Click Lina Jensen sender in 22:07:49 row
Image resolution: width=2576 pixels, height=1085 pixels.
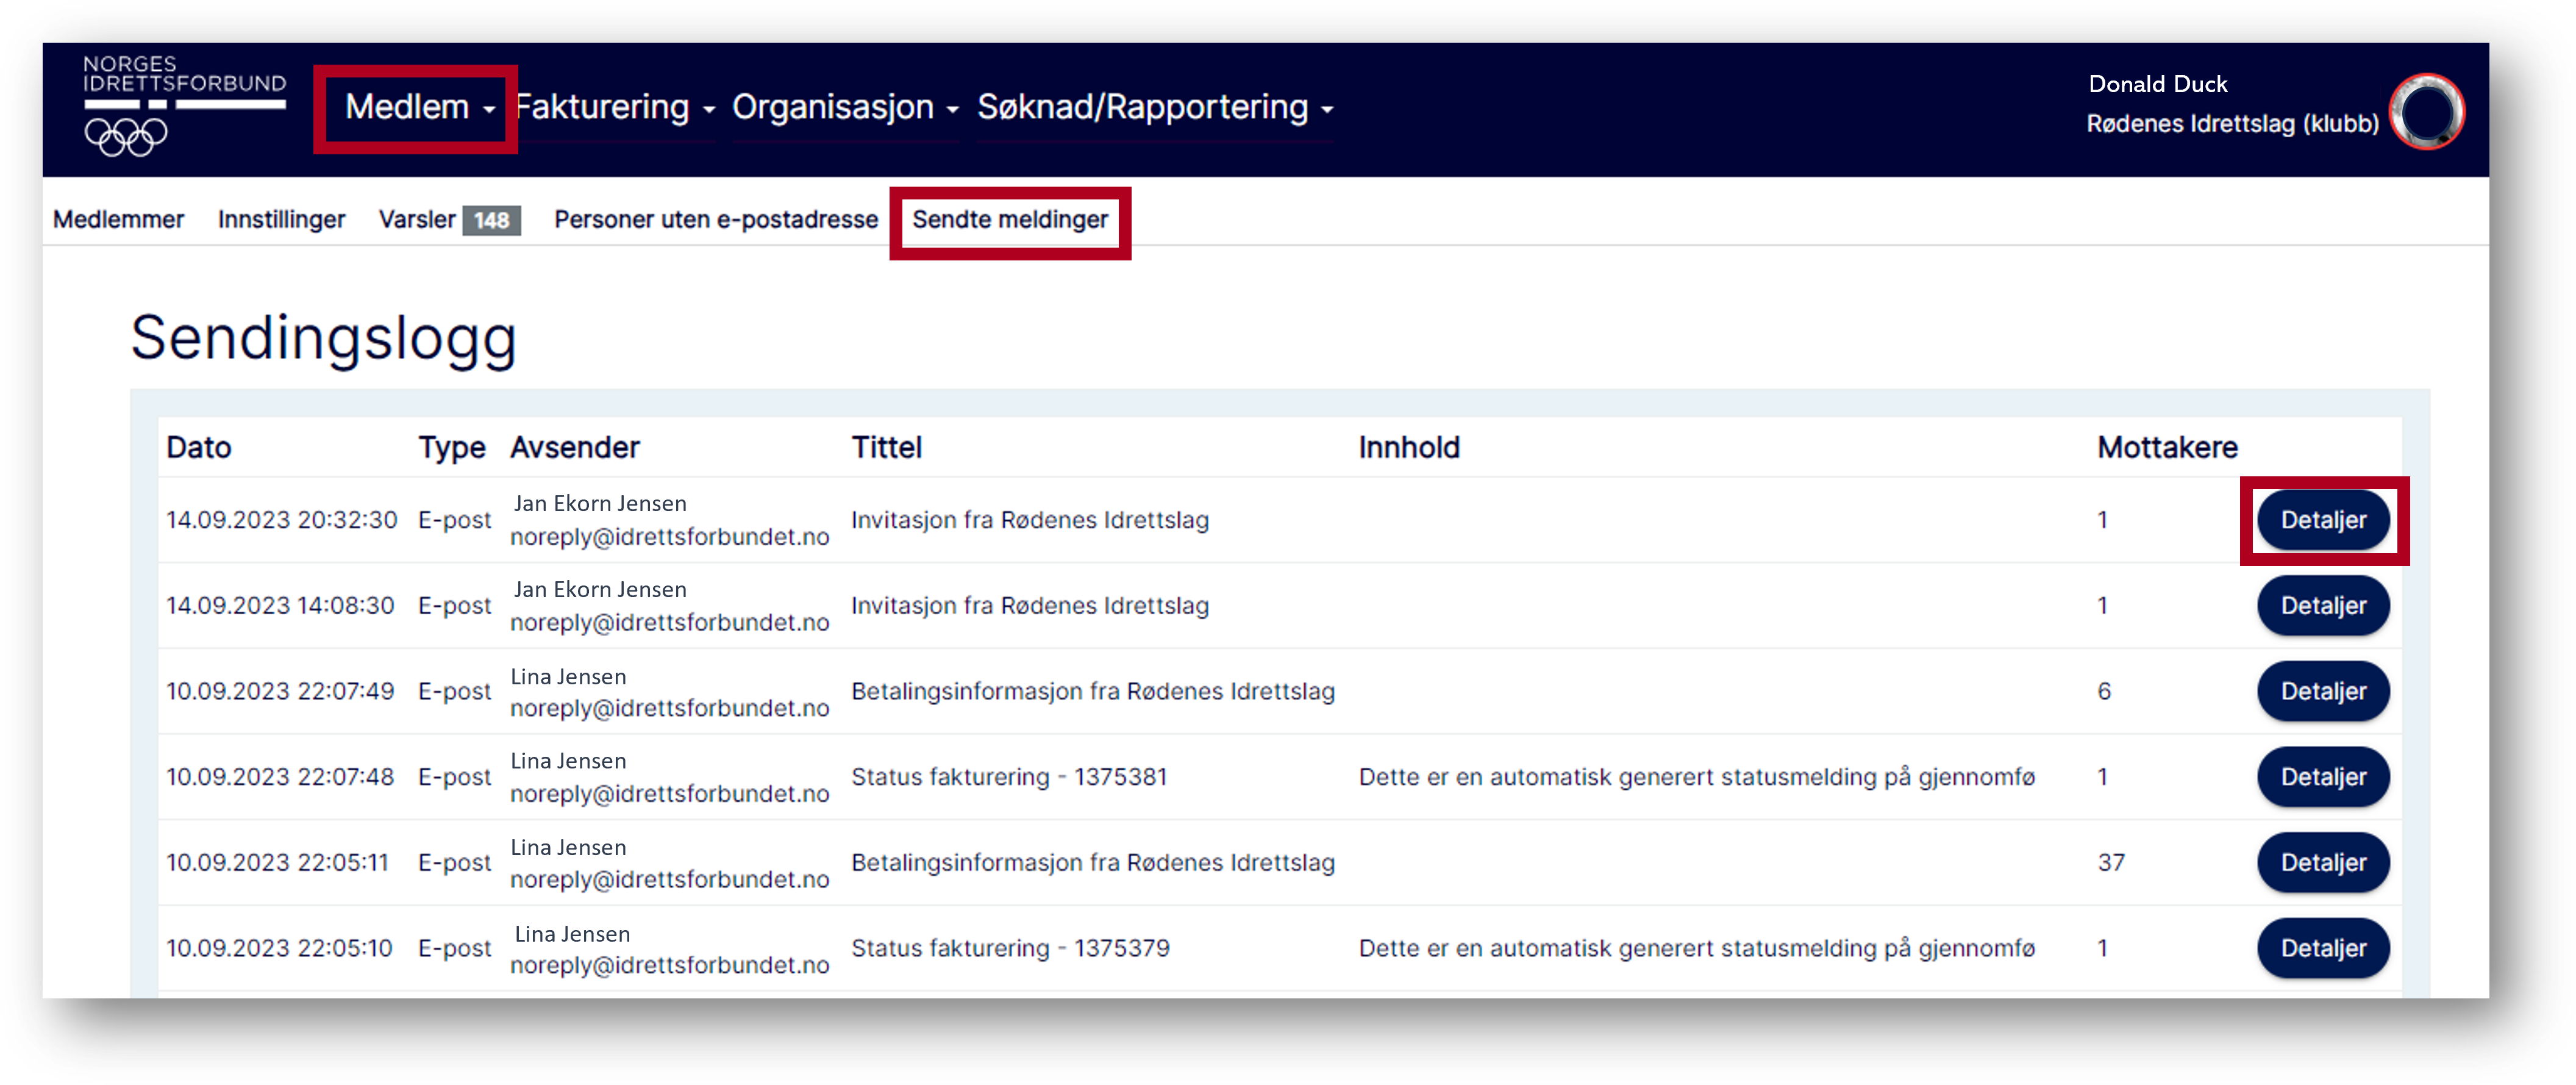point(568,677)
